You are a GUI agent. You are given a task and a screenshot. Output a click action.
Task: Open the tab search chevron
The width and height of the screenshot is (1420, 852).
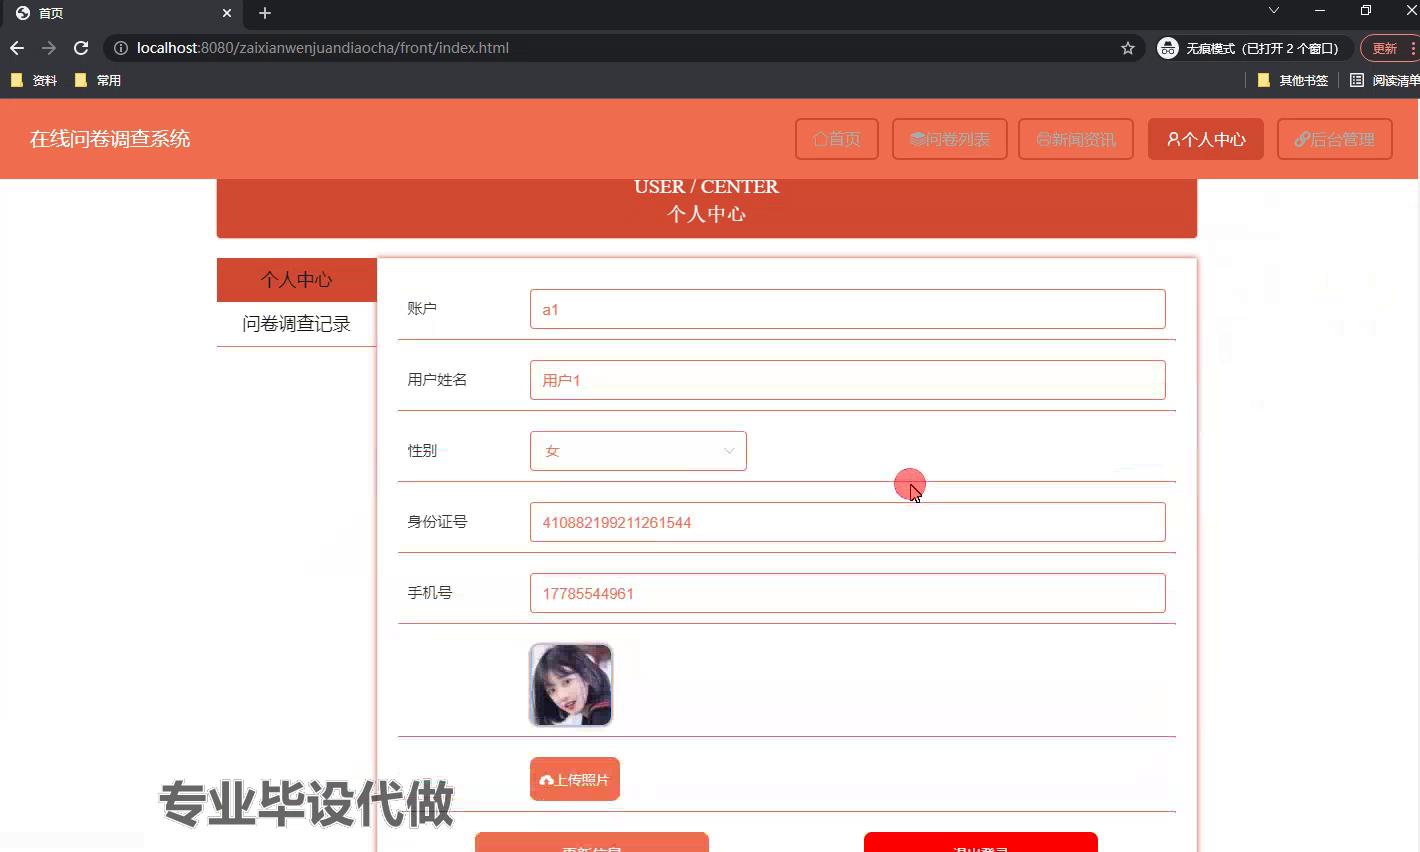(1273, 11)
